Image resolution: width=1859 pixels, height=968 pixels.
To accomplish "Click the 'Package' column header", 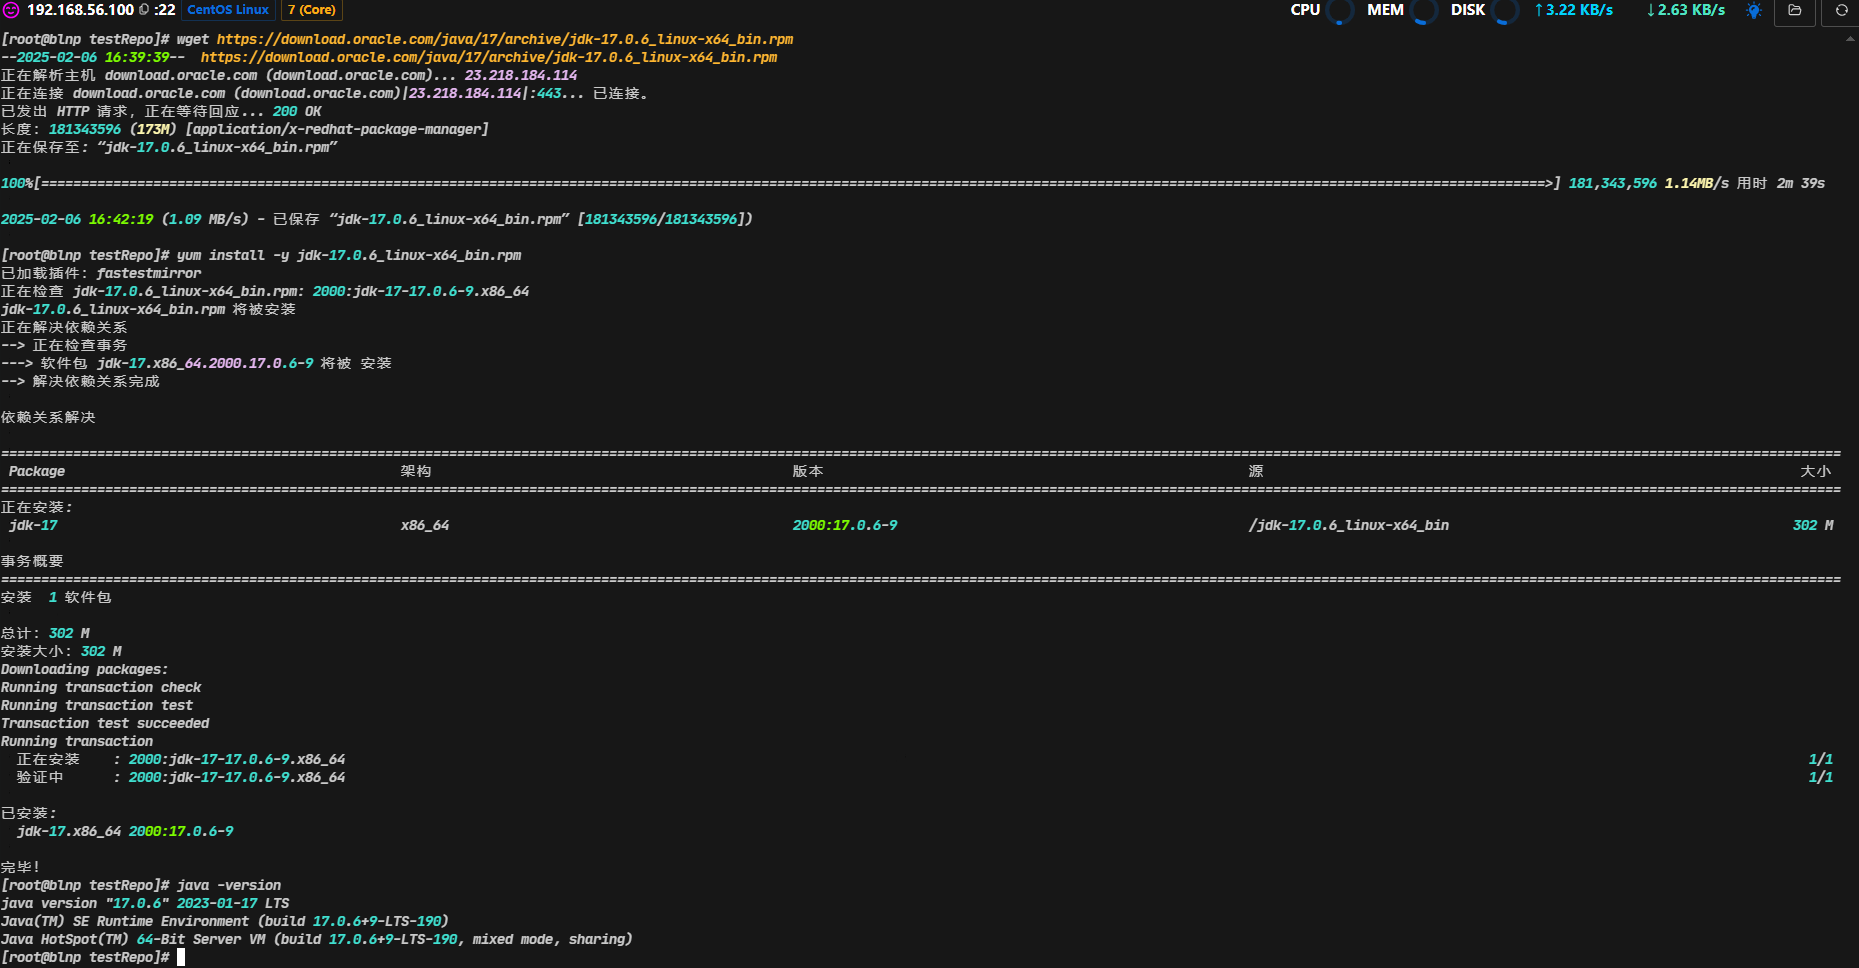I will coord(37,471).
